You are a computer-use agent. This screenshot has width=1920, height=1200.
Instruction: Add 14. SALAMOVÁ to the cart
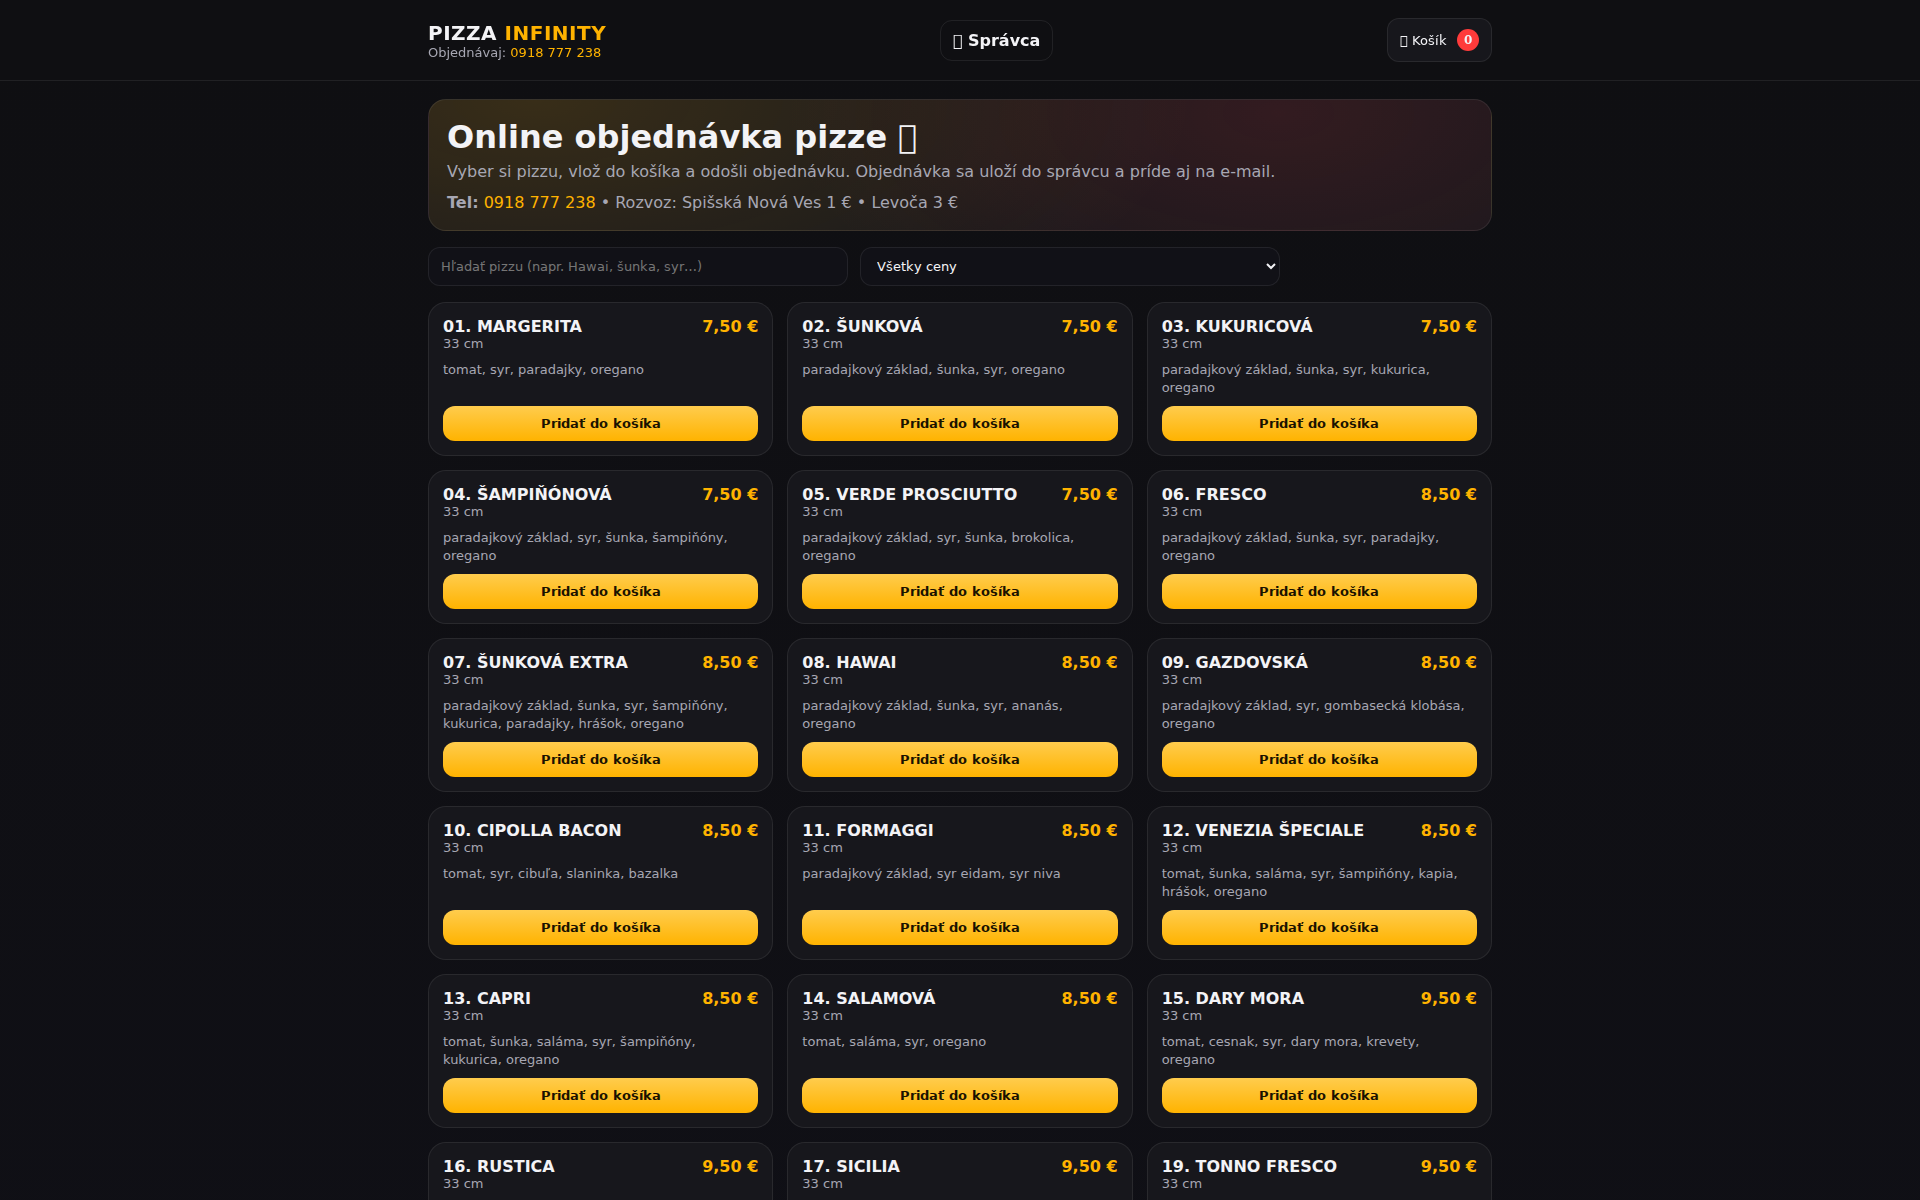tap(959, 1095)
